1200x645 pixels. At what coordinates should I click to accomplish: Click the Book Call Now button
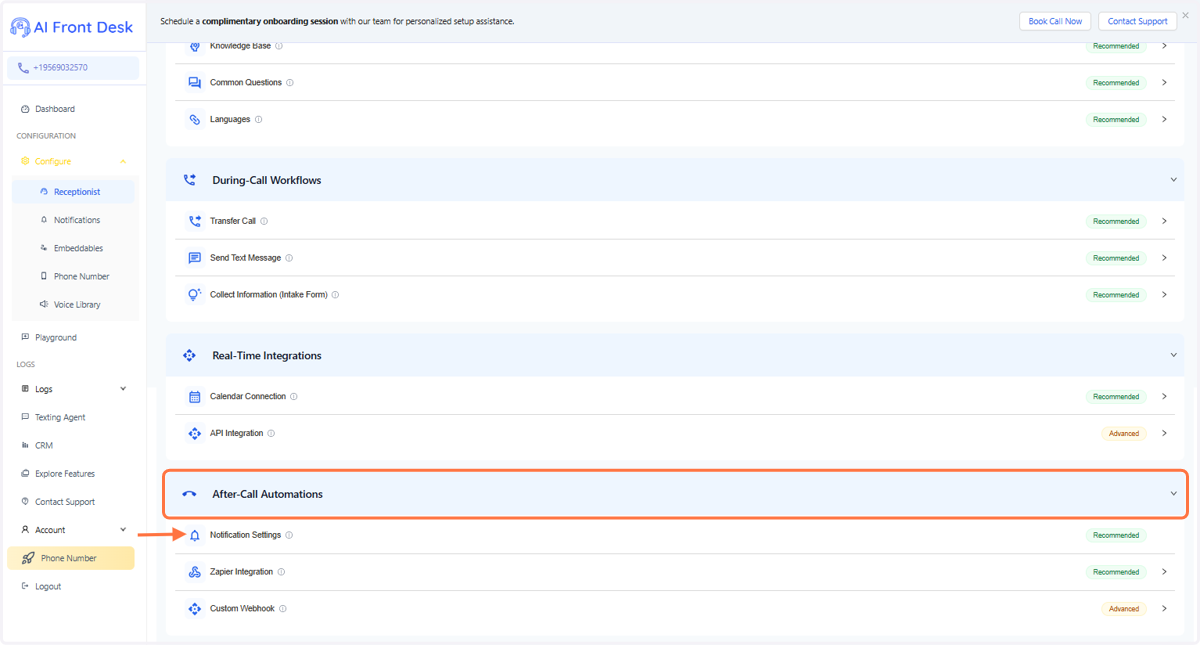(1055, 21)
